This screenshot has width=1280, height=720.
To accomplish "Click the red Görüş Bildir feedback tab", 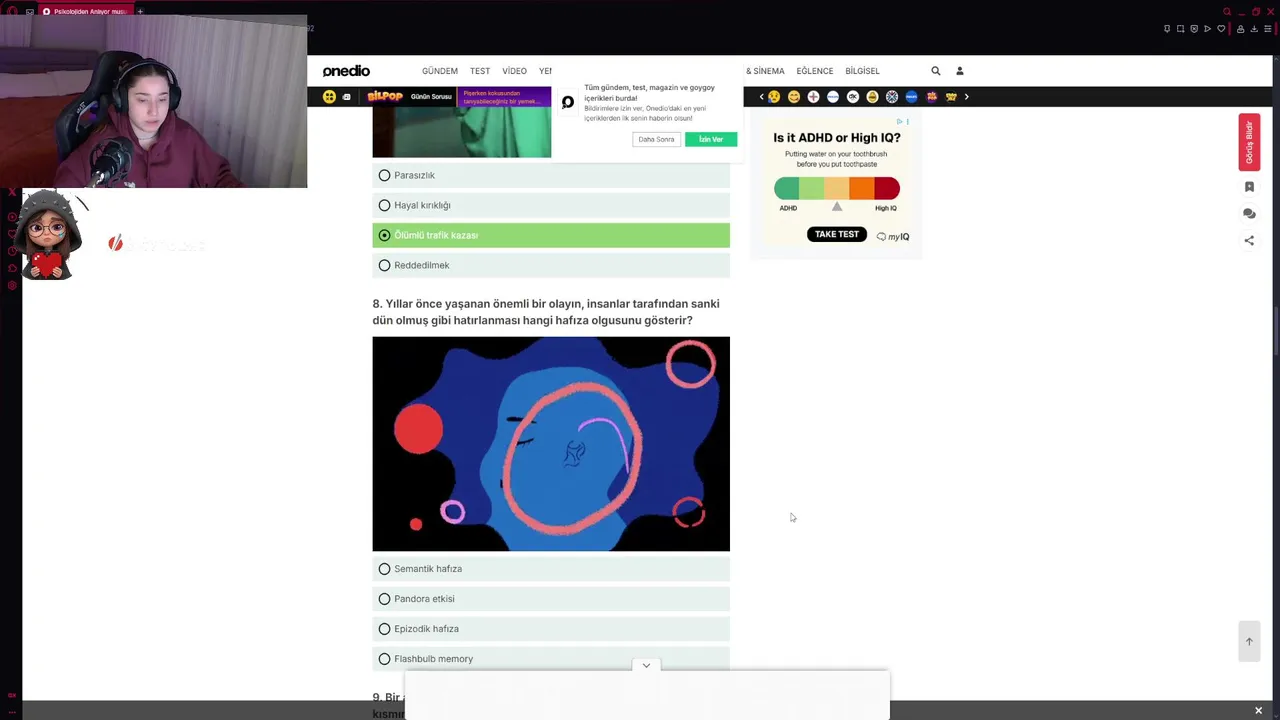I will 1249,142.
